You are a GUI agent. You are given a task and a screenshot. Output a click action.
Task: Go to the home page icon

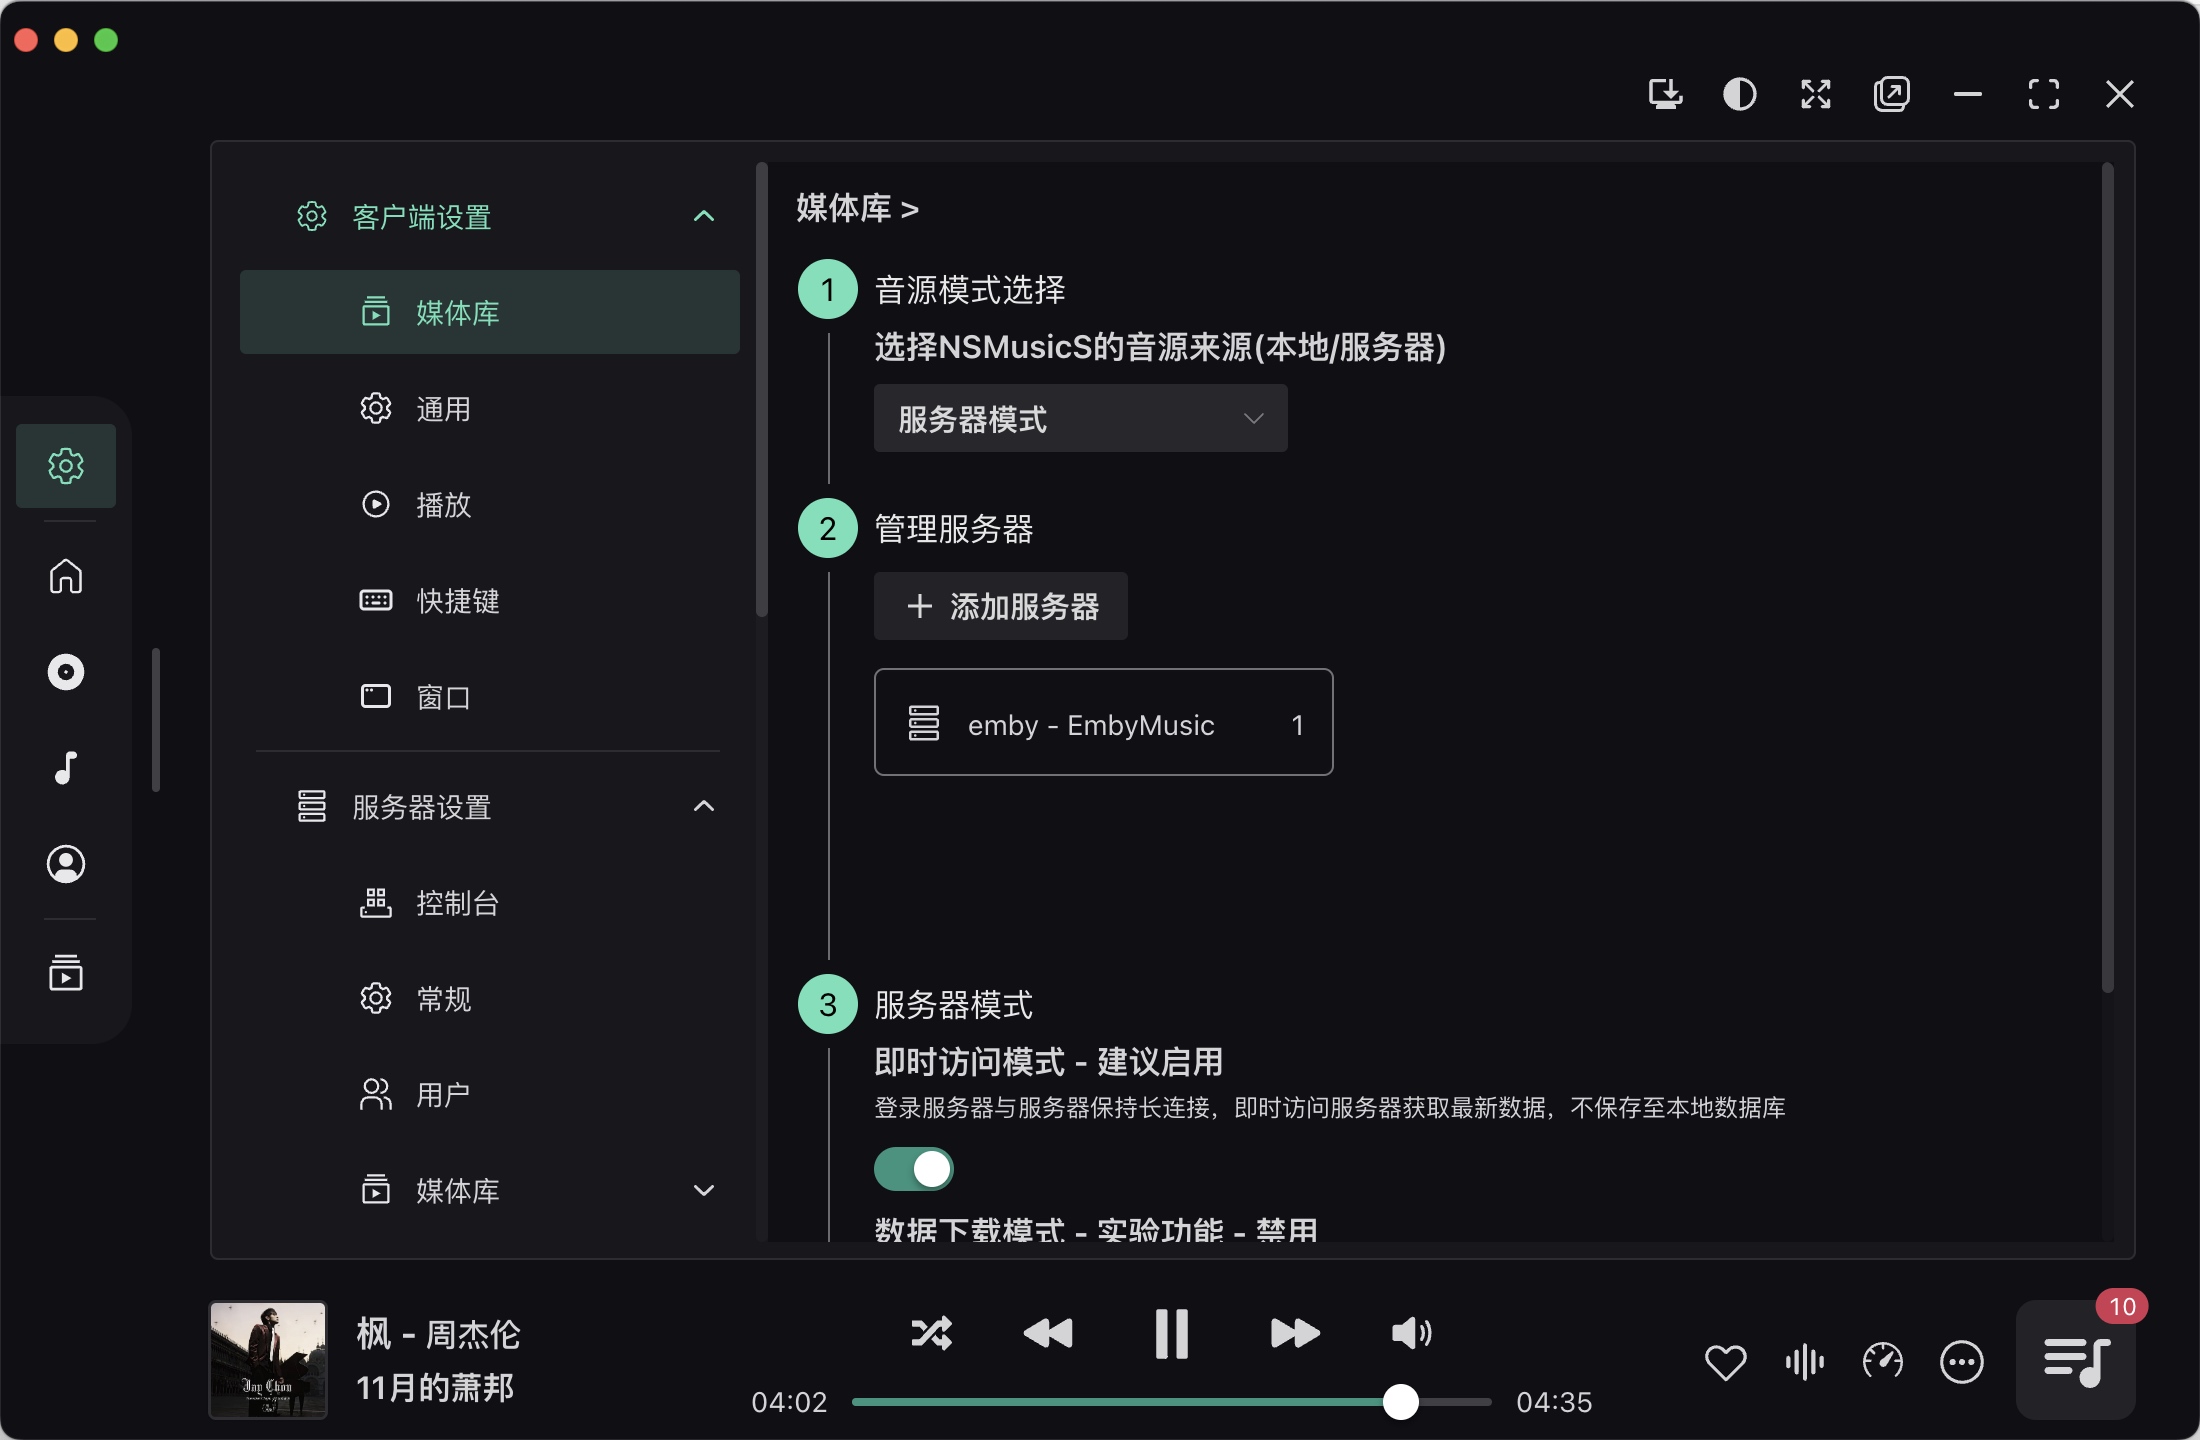click(66, 576)
